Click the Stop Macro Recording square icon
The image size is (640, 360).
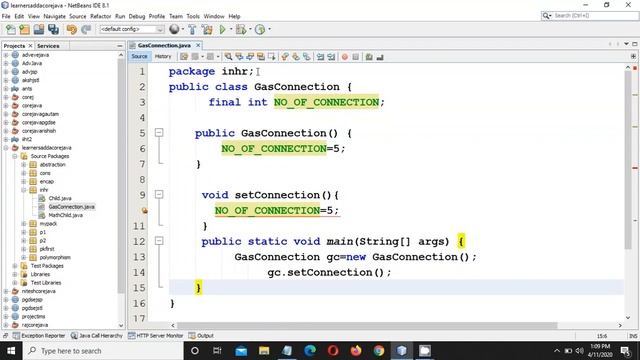(x=356, y=57)
